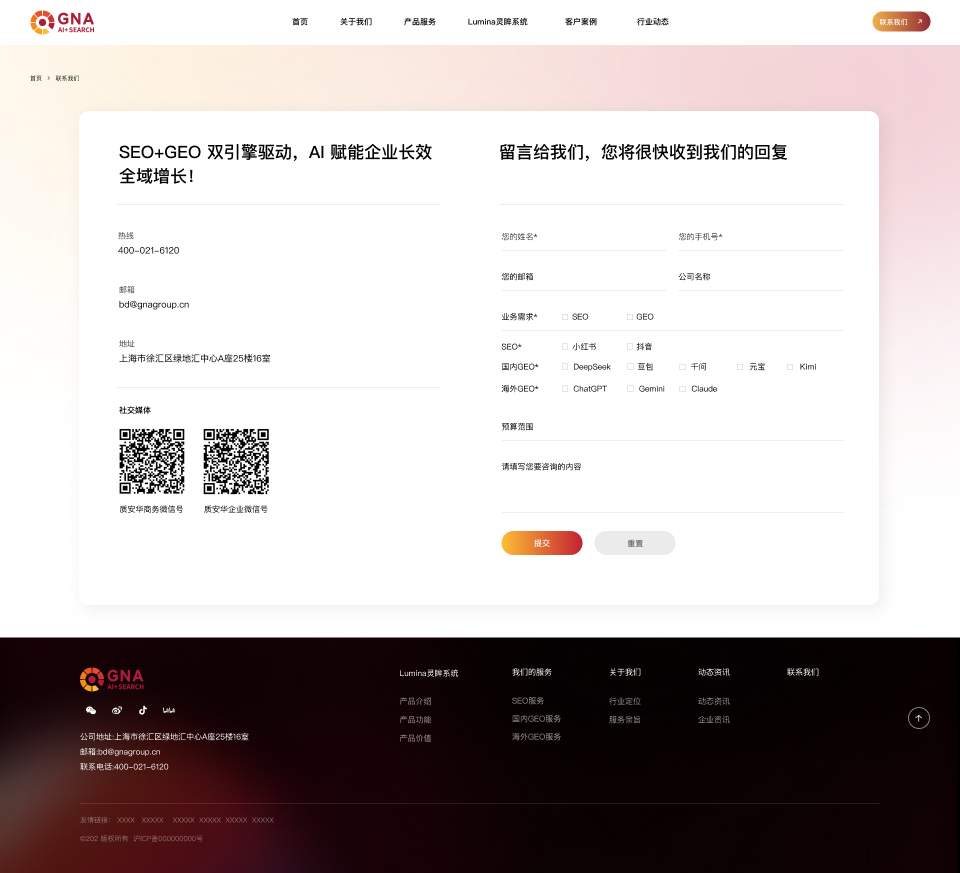Screen dimensions: 960x873
Task: Open 产品服务 in the top navigation
Action: (420, 22)
